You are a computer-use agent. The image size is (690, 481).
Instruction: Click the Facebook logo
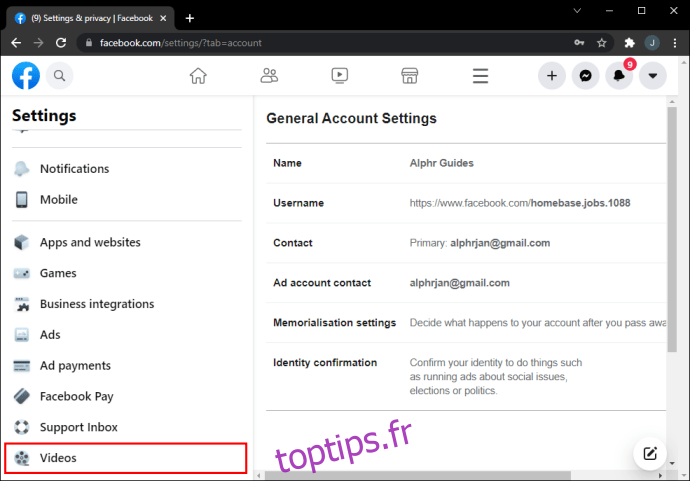pyautogui.click(x=26, y=76)
